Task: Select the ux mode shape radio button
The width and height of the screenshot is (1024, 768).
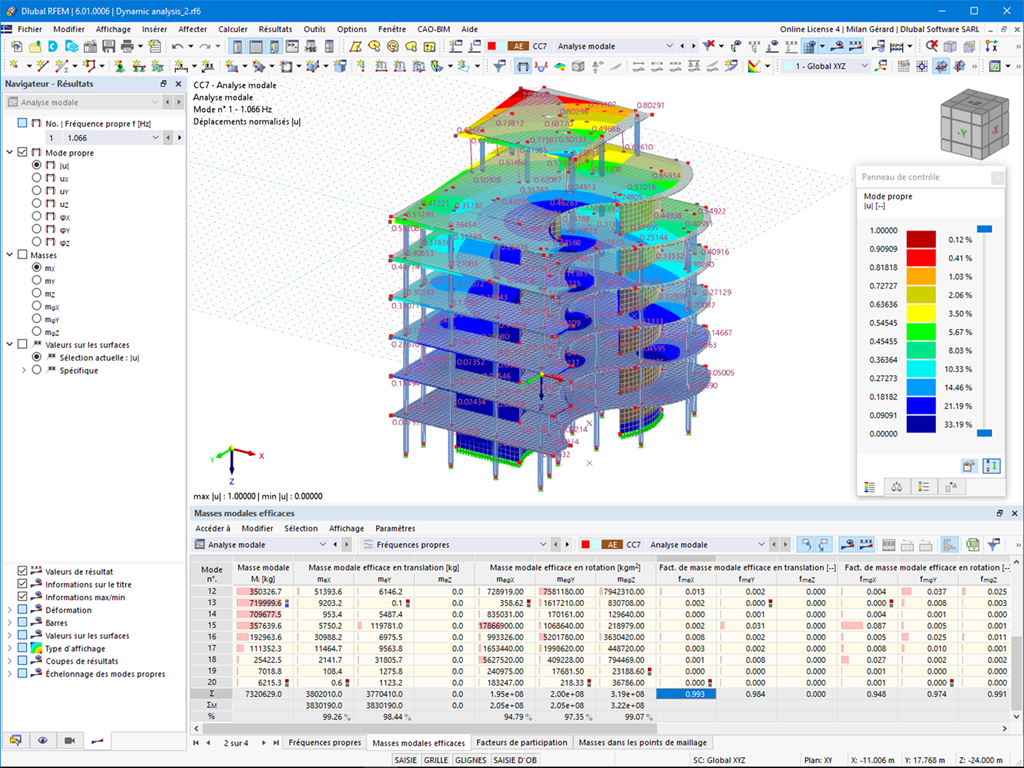Action: [x=37, y=178]
